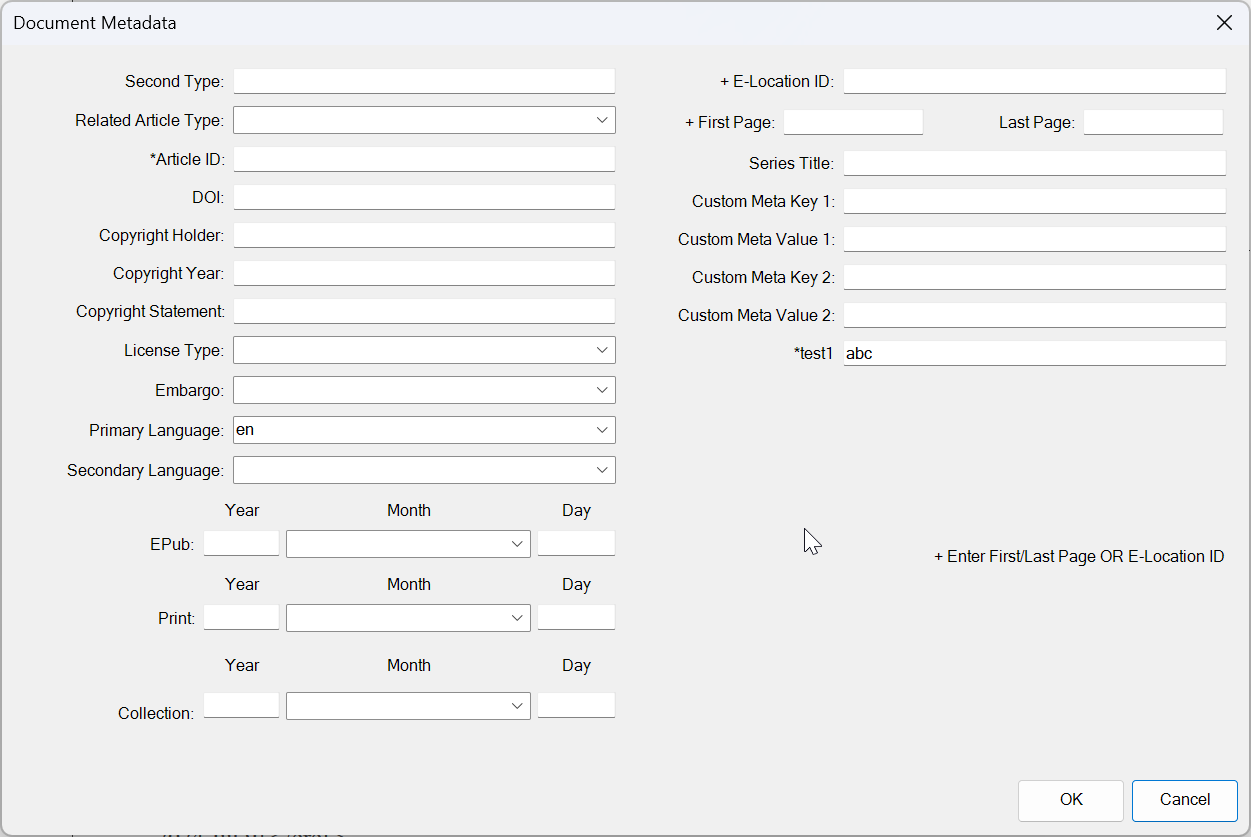The height and width of the screenshot is (837, 1251).
Task: Click the Custom Meta Key 1 field
Action: [x=1034, y=200]
